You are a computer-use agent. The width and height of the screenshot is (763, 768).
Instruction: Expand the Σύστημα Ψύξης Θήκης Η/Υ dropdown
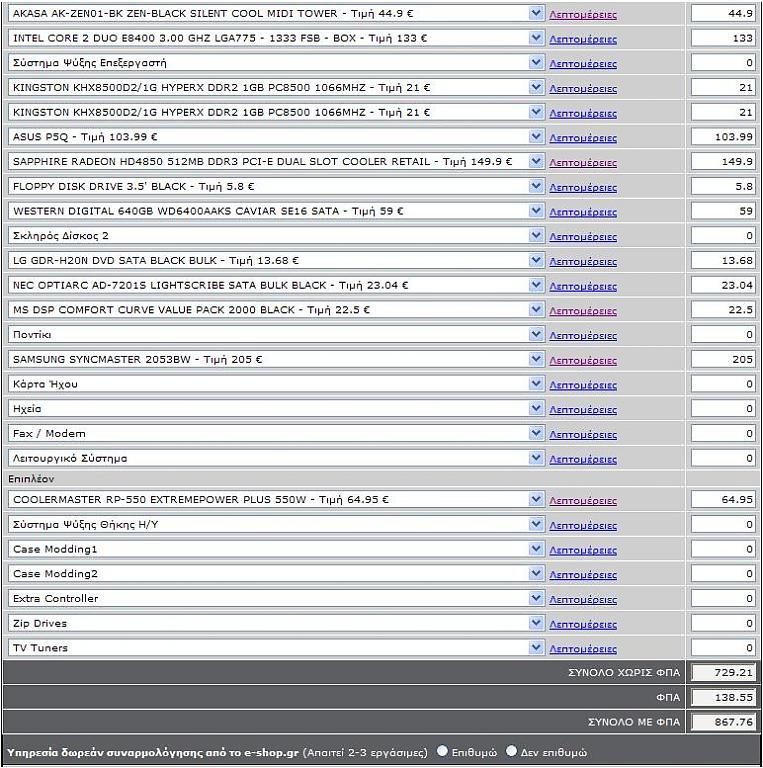coord(276,525)
